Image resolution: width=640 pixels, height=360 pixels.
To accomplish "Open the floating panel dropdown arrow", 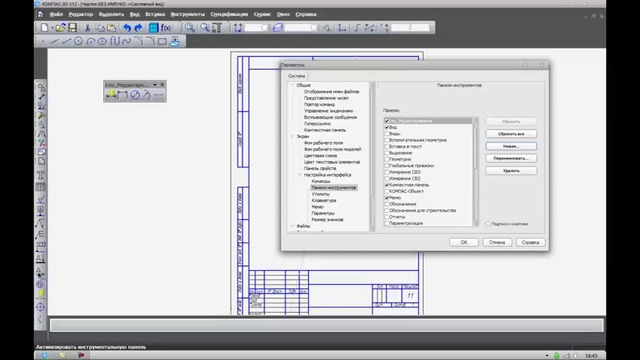I will tap(155, 85).
